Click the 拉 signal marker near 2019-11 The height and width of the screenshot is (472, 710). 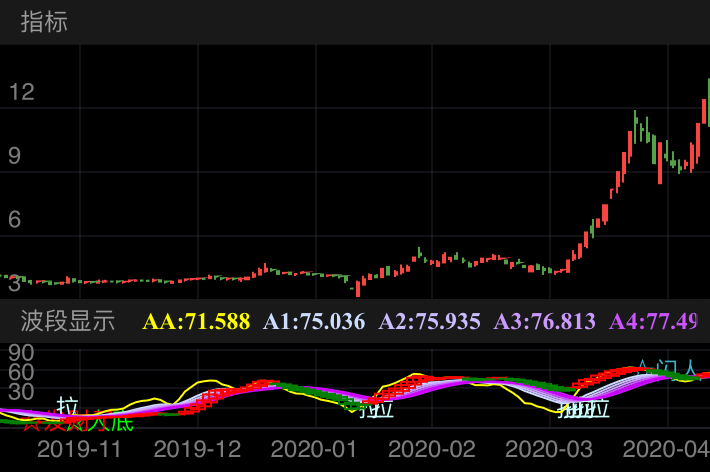pyautogui.click(x=67, y=405)
